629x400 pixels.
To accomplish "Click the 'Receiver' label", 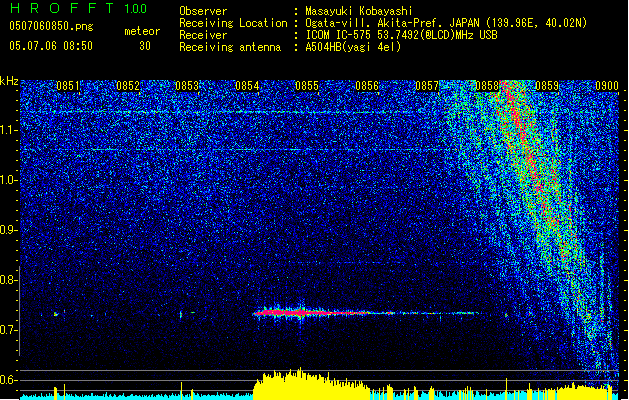I will pyautogui.click(x=203, y=35).
